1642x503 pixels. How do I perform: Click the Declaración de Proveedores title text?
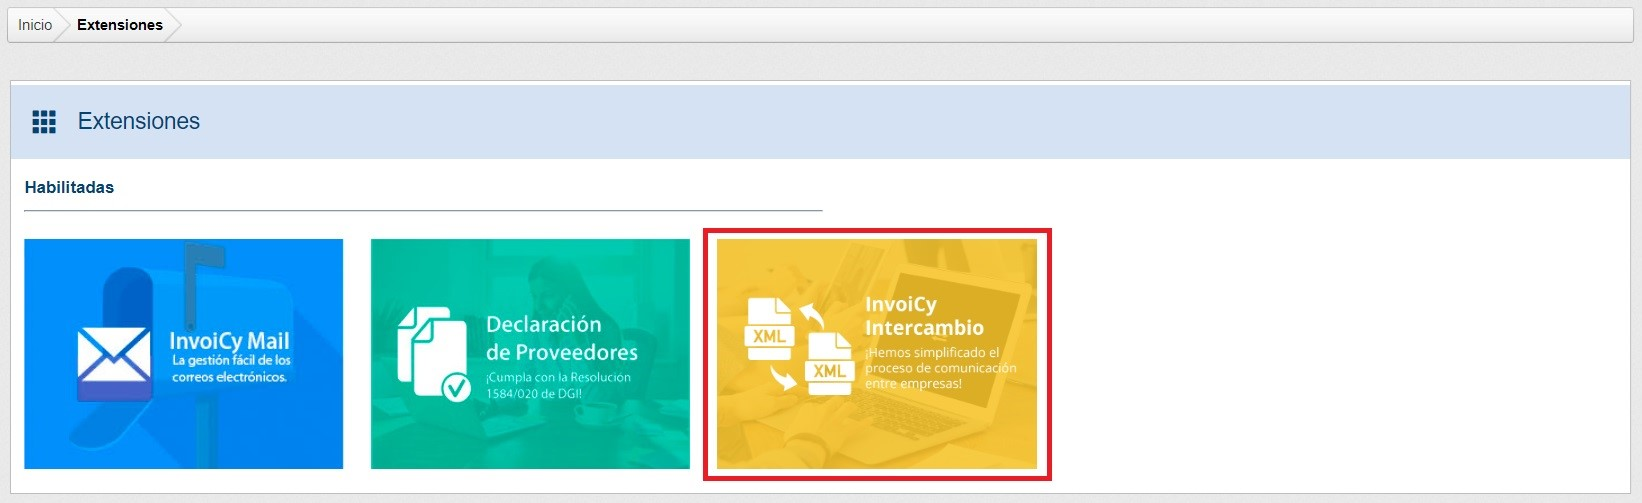(561, 338)
